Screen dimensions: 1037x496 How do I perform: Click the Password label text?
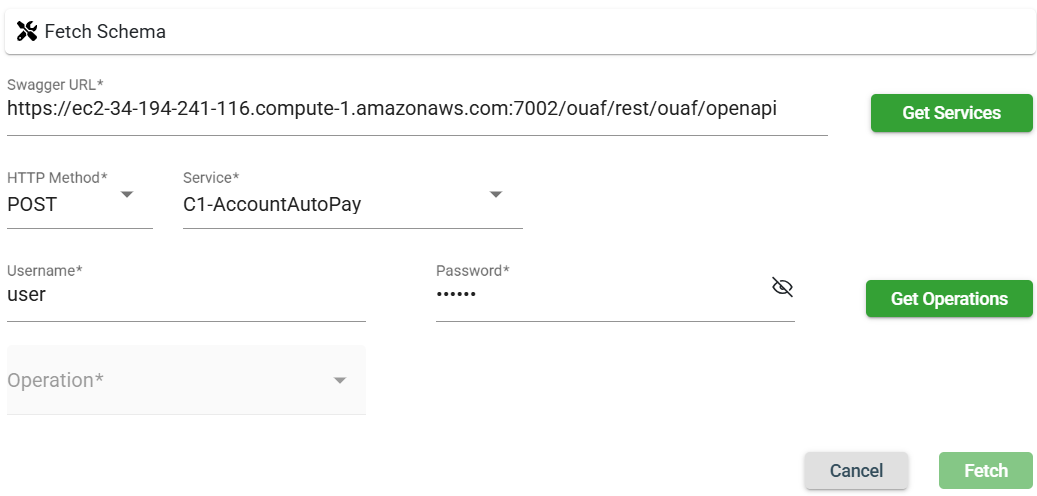tap(472, 270)
